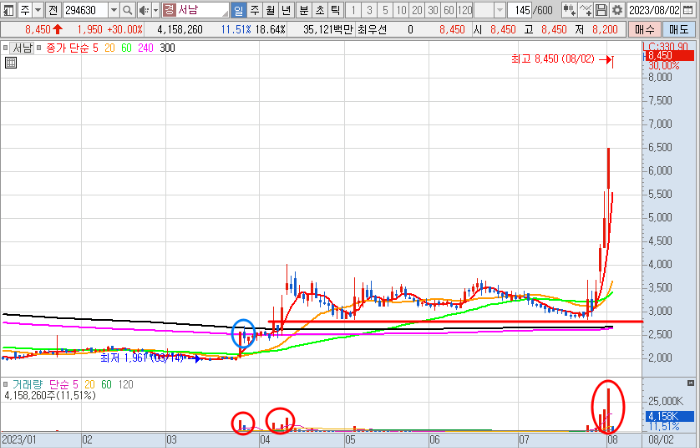Open the calendar date picker icon
The width and height of the screenshot is (700, 448).
688,10
